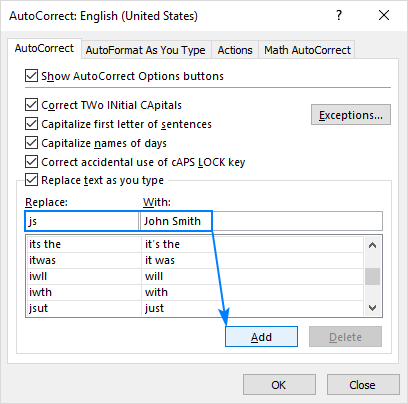Screen dimensions: 408x404
Task: Click into the Replace field containing js
Action: click(x=82, y=221)
